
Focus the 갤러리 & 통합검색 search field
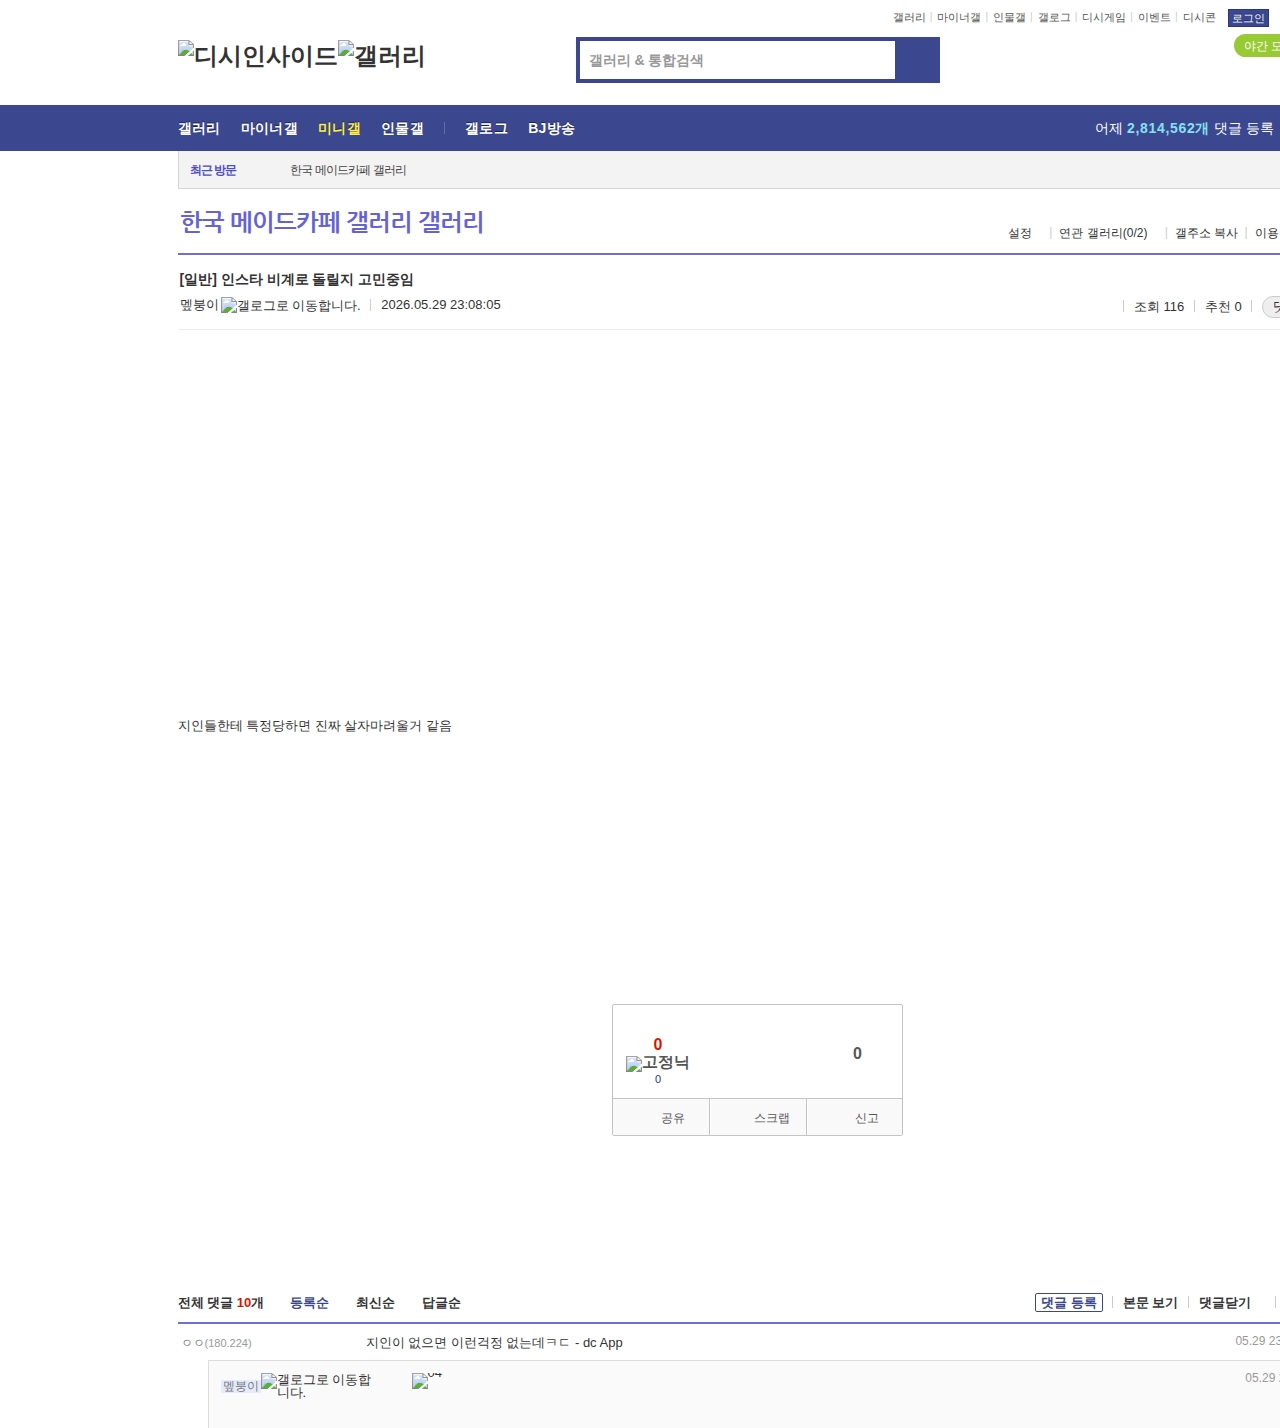tap(738, 60)
